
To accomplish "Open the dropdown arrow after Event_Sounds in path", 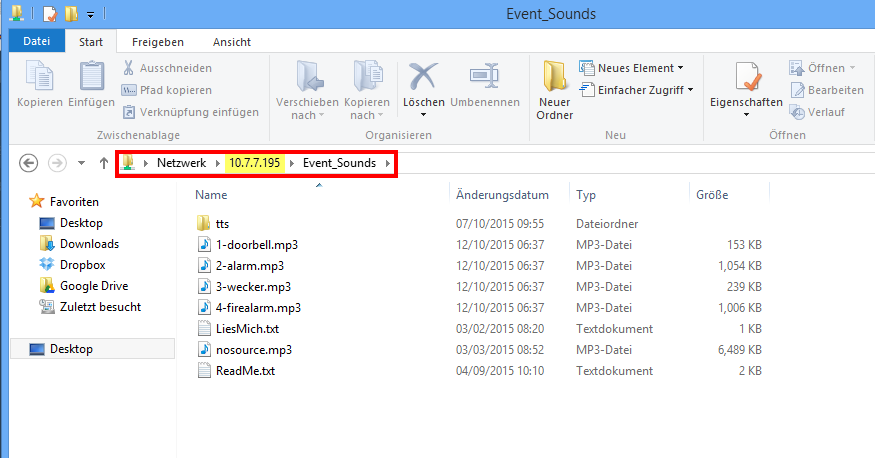I will click(386, 163).
